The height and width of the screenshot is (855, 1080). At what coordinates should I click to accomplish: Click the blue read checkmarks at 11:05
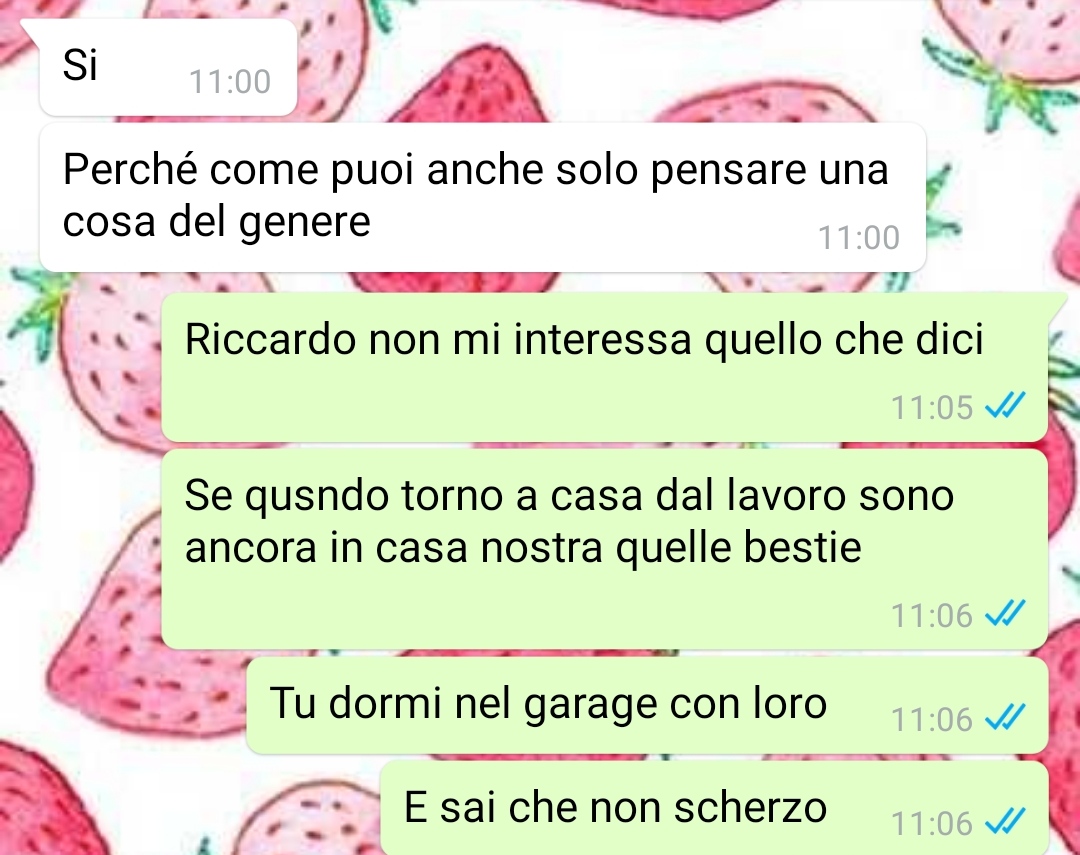(x=1005, y=406)
